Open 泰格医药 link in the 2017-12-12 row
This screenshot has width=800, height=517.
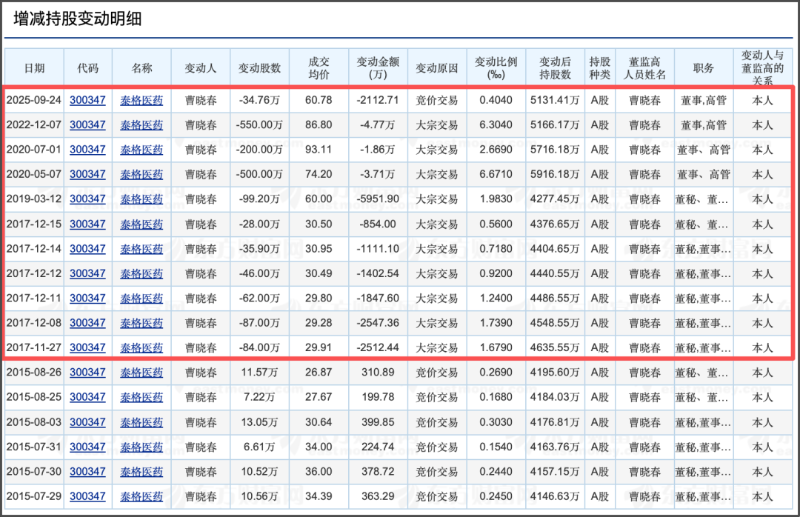click(142, 274)
